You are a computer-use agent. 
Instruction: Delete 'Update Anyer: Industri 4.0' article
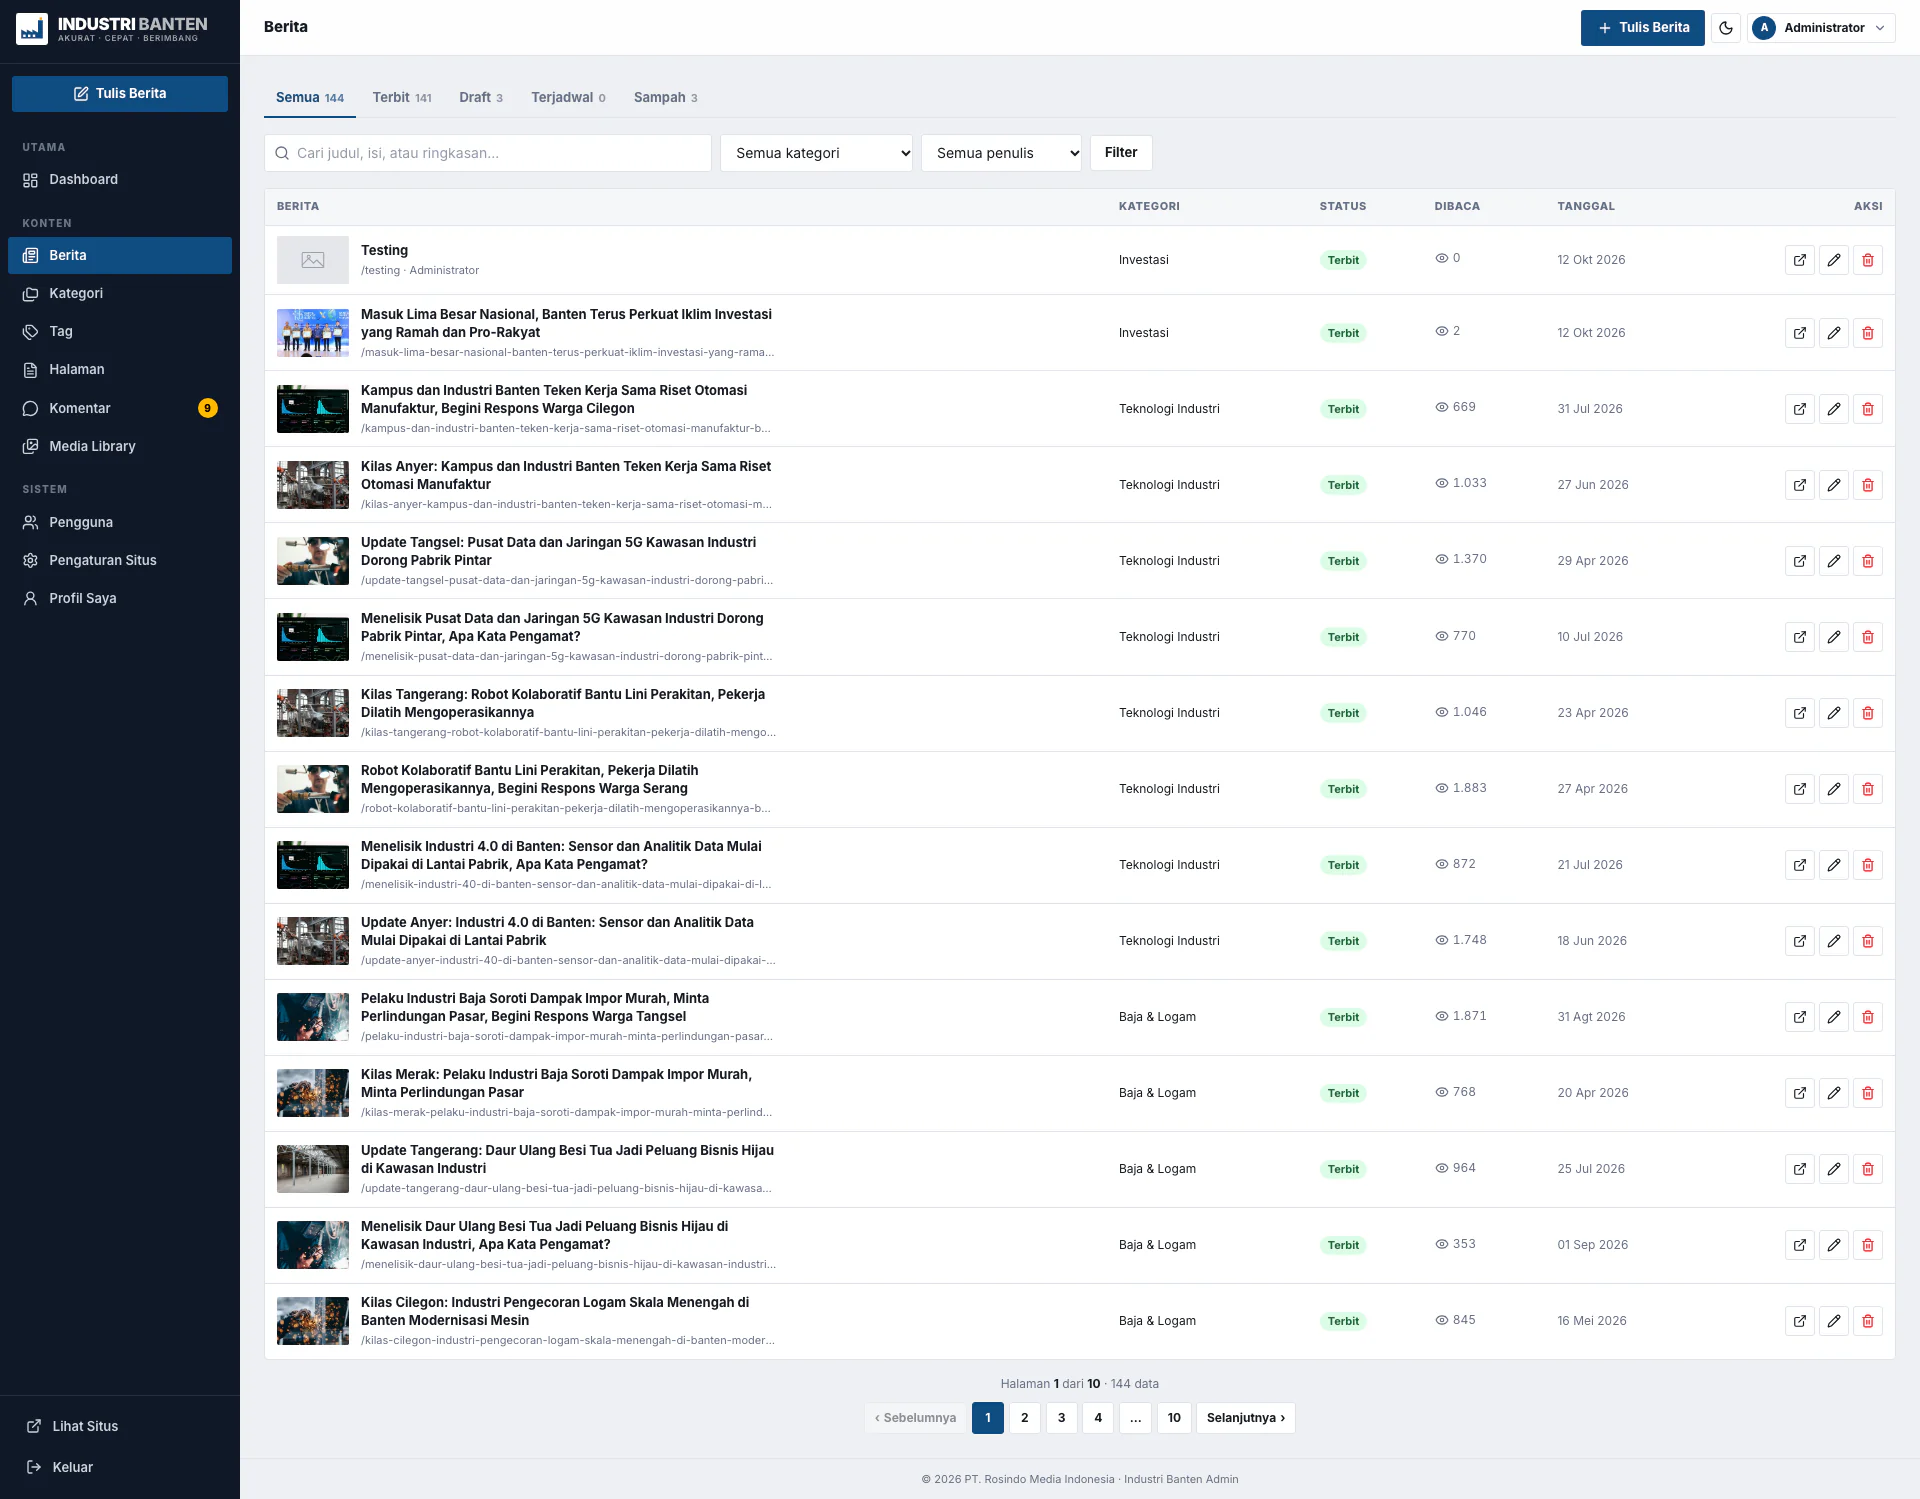[1868, 941]
